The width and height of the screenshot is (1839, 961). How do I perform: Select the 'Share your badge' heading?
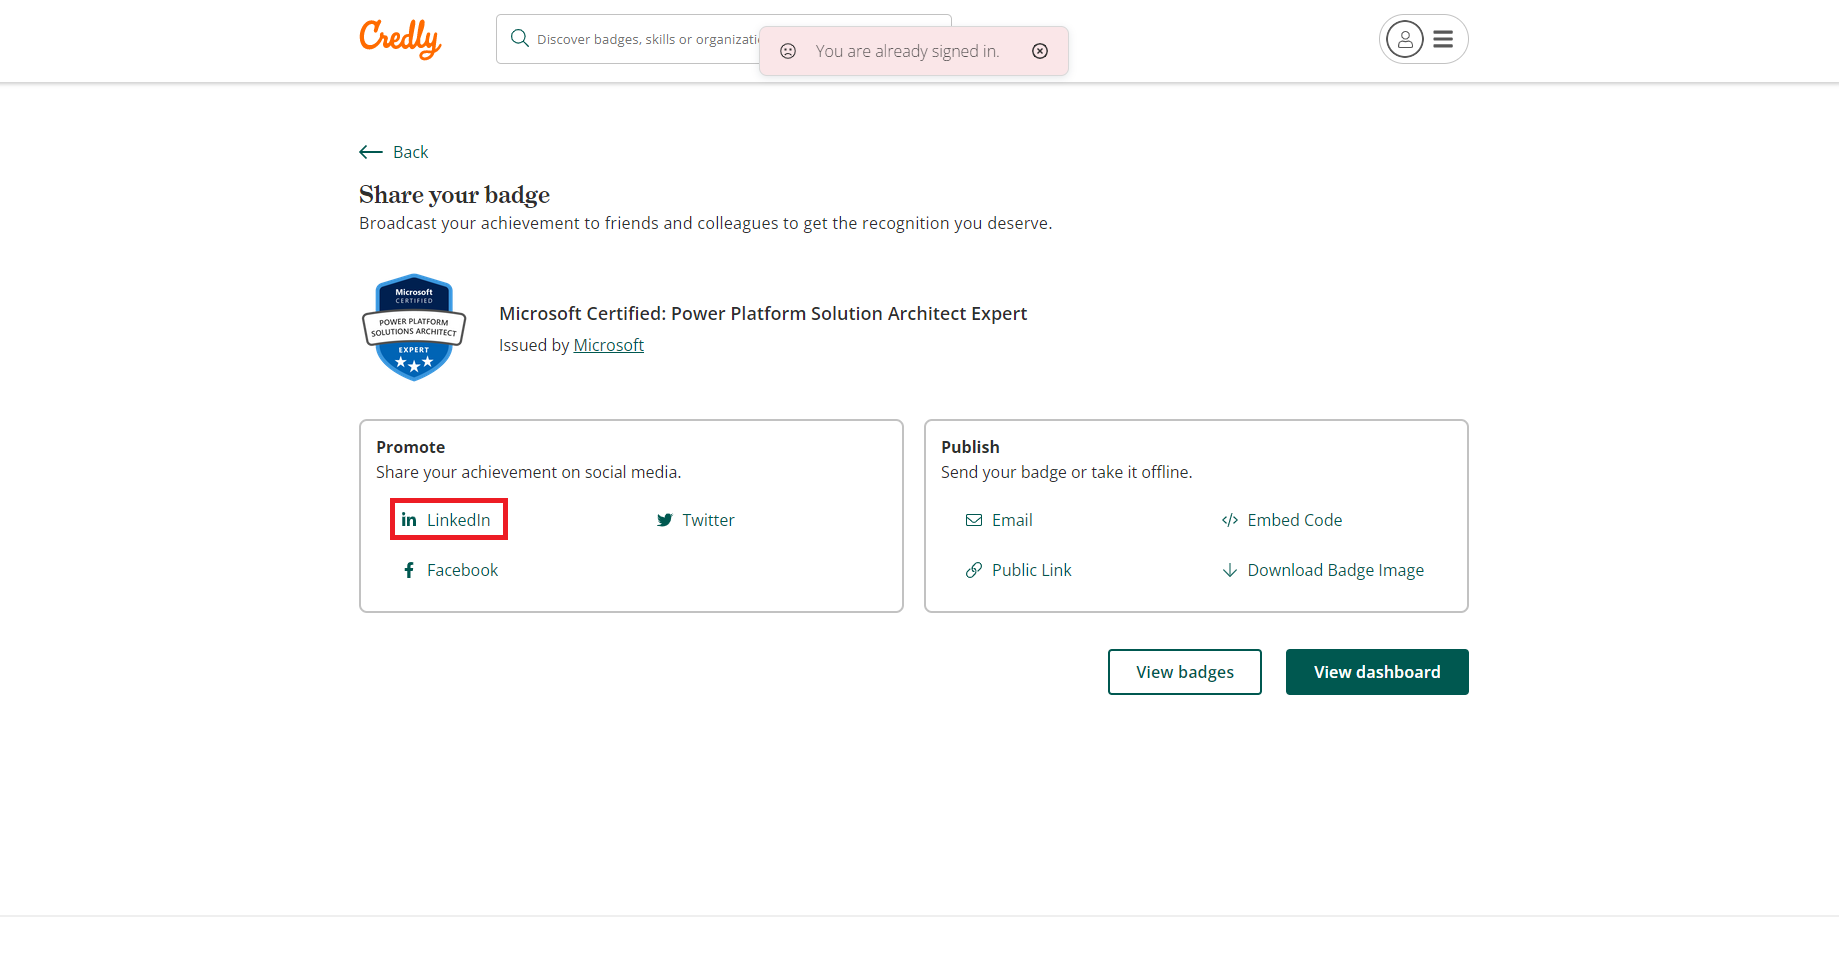point(454,195)
